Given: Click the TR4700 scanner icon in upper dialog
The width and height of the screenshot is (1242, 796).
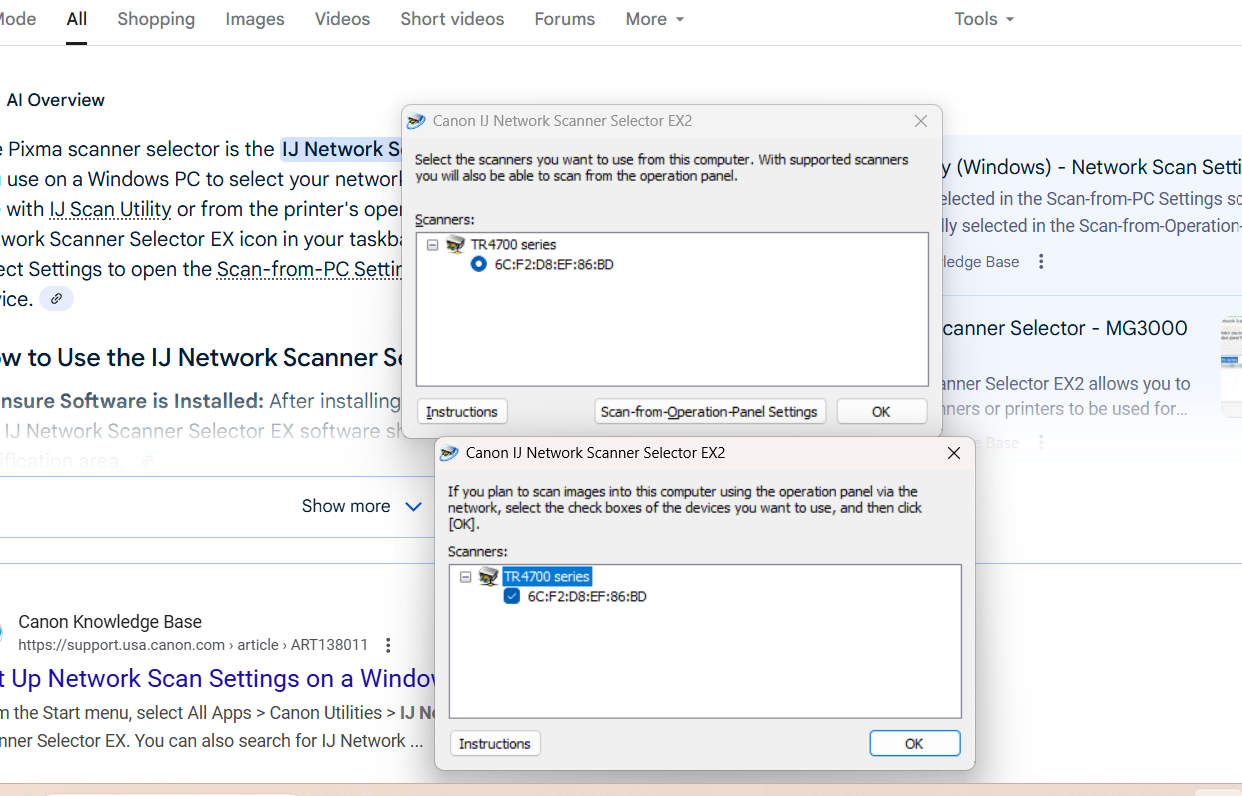Looking at the screenshot, I should click(x=455, y=245).
